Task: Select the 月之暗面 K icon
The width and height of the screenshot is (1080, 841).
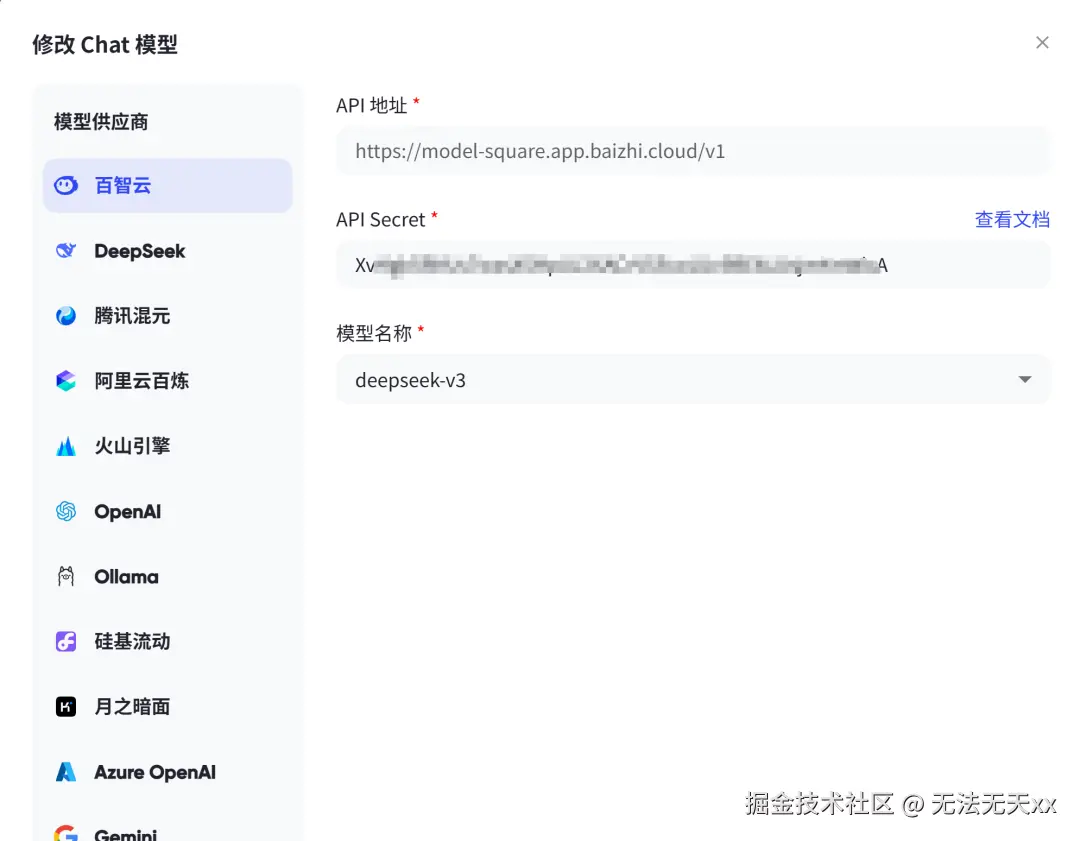Action: point(66,706)
